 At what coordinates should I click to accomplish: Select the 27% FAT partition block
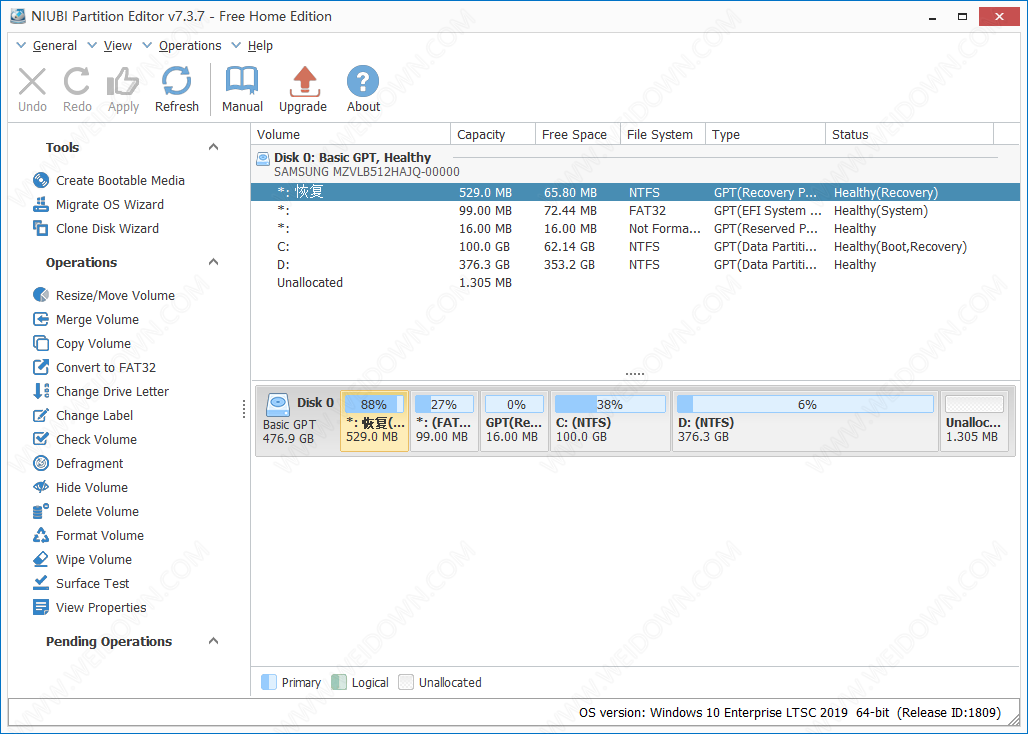[x=445, y=421]
